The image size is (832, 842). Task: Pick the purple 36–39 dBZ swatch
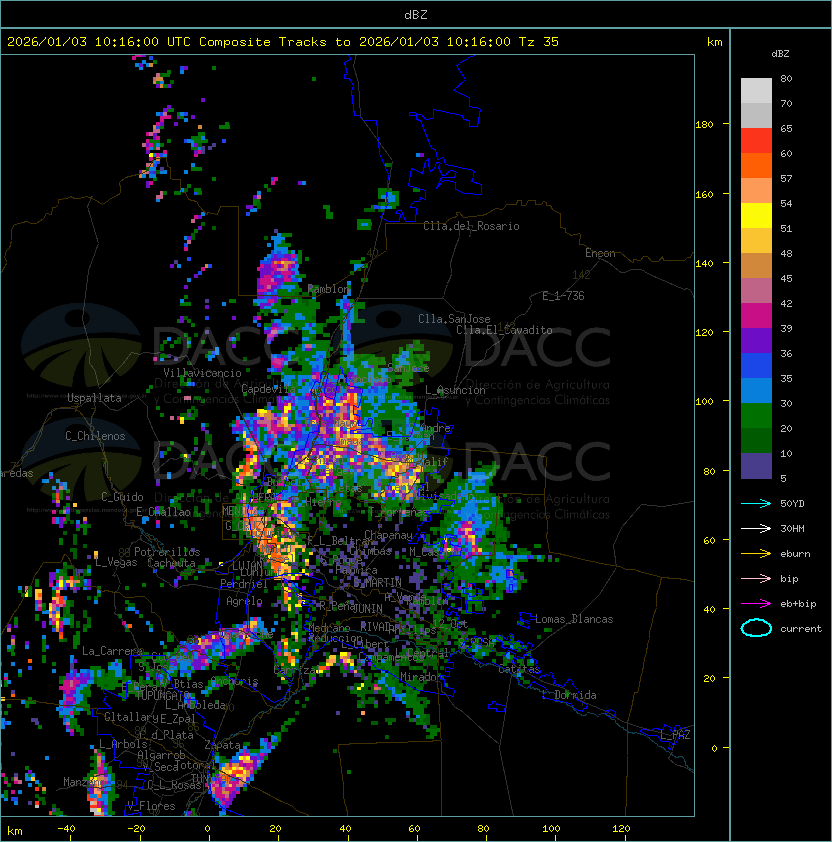(x=756, y=340)
